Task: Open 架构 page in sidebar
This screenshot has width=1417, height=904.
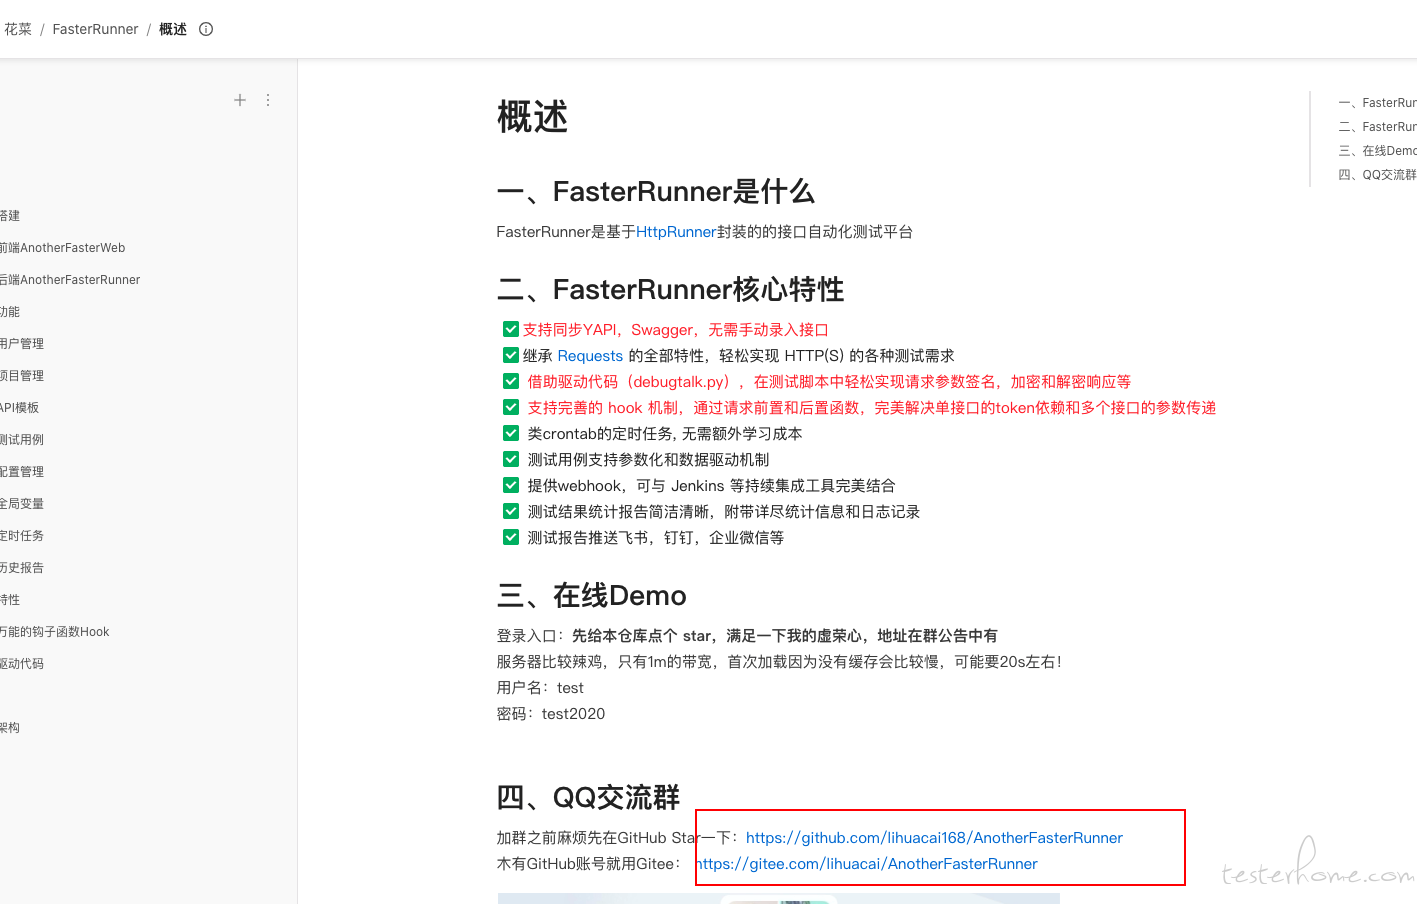Action: [10, 728]
